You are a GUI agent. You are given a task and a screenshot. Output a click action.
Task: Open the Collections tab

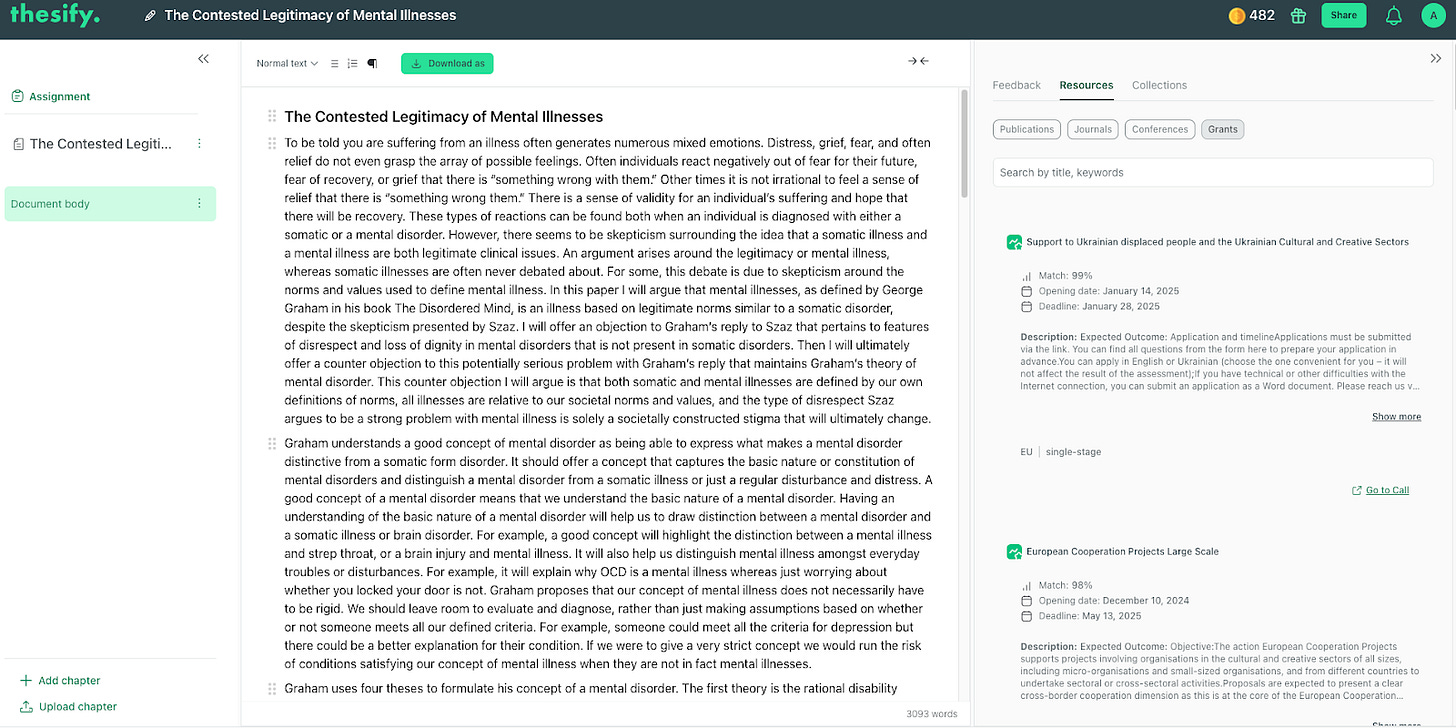click(x=1159, y=85)
